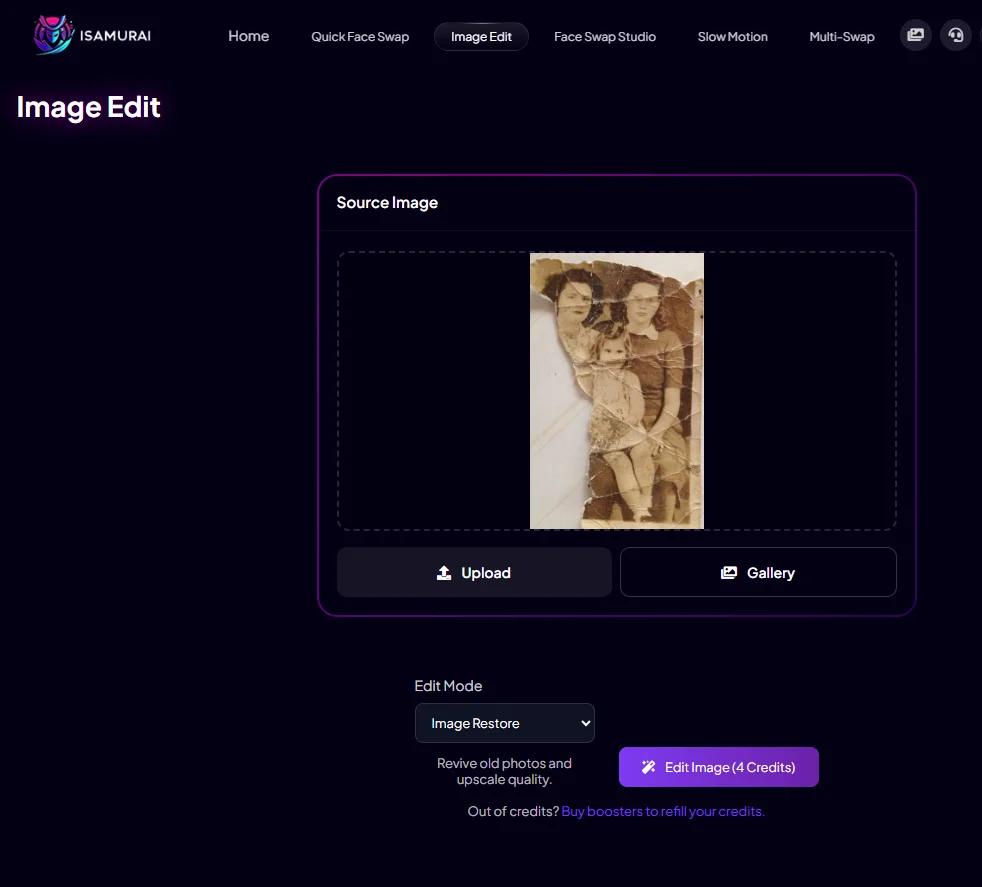
Task: Click the magic wand icon on Edit Image
Action: pos(649,767)
